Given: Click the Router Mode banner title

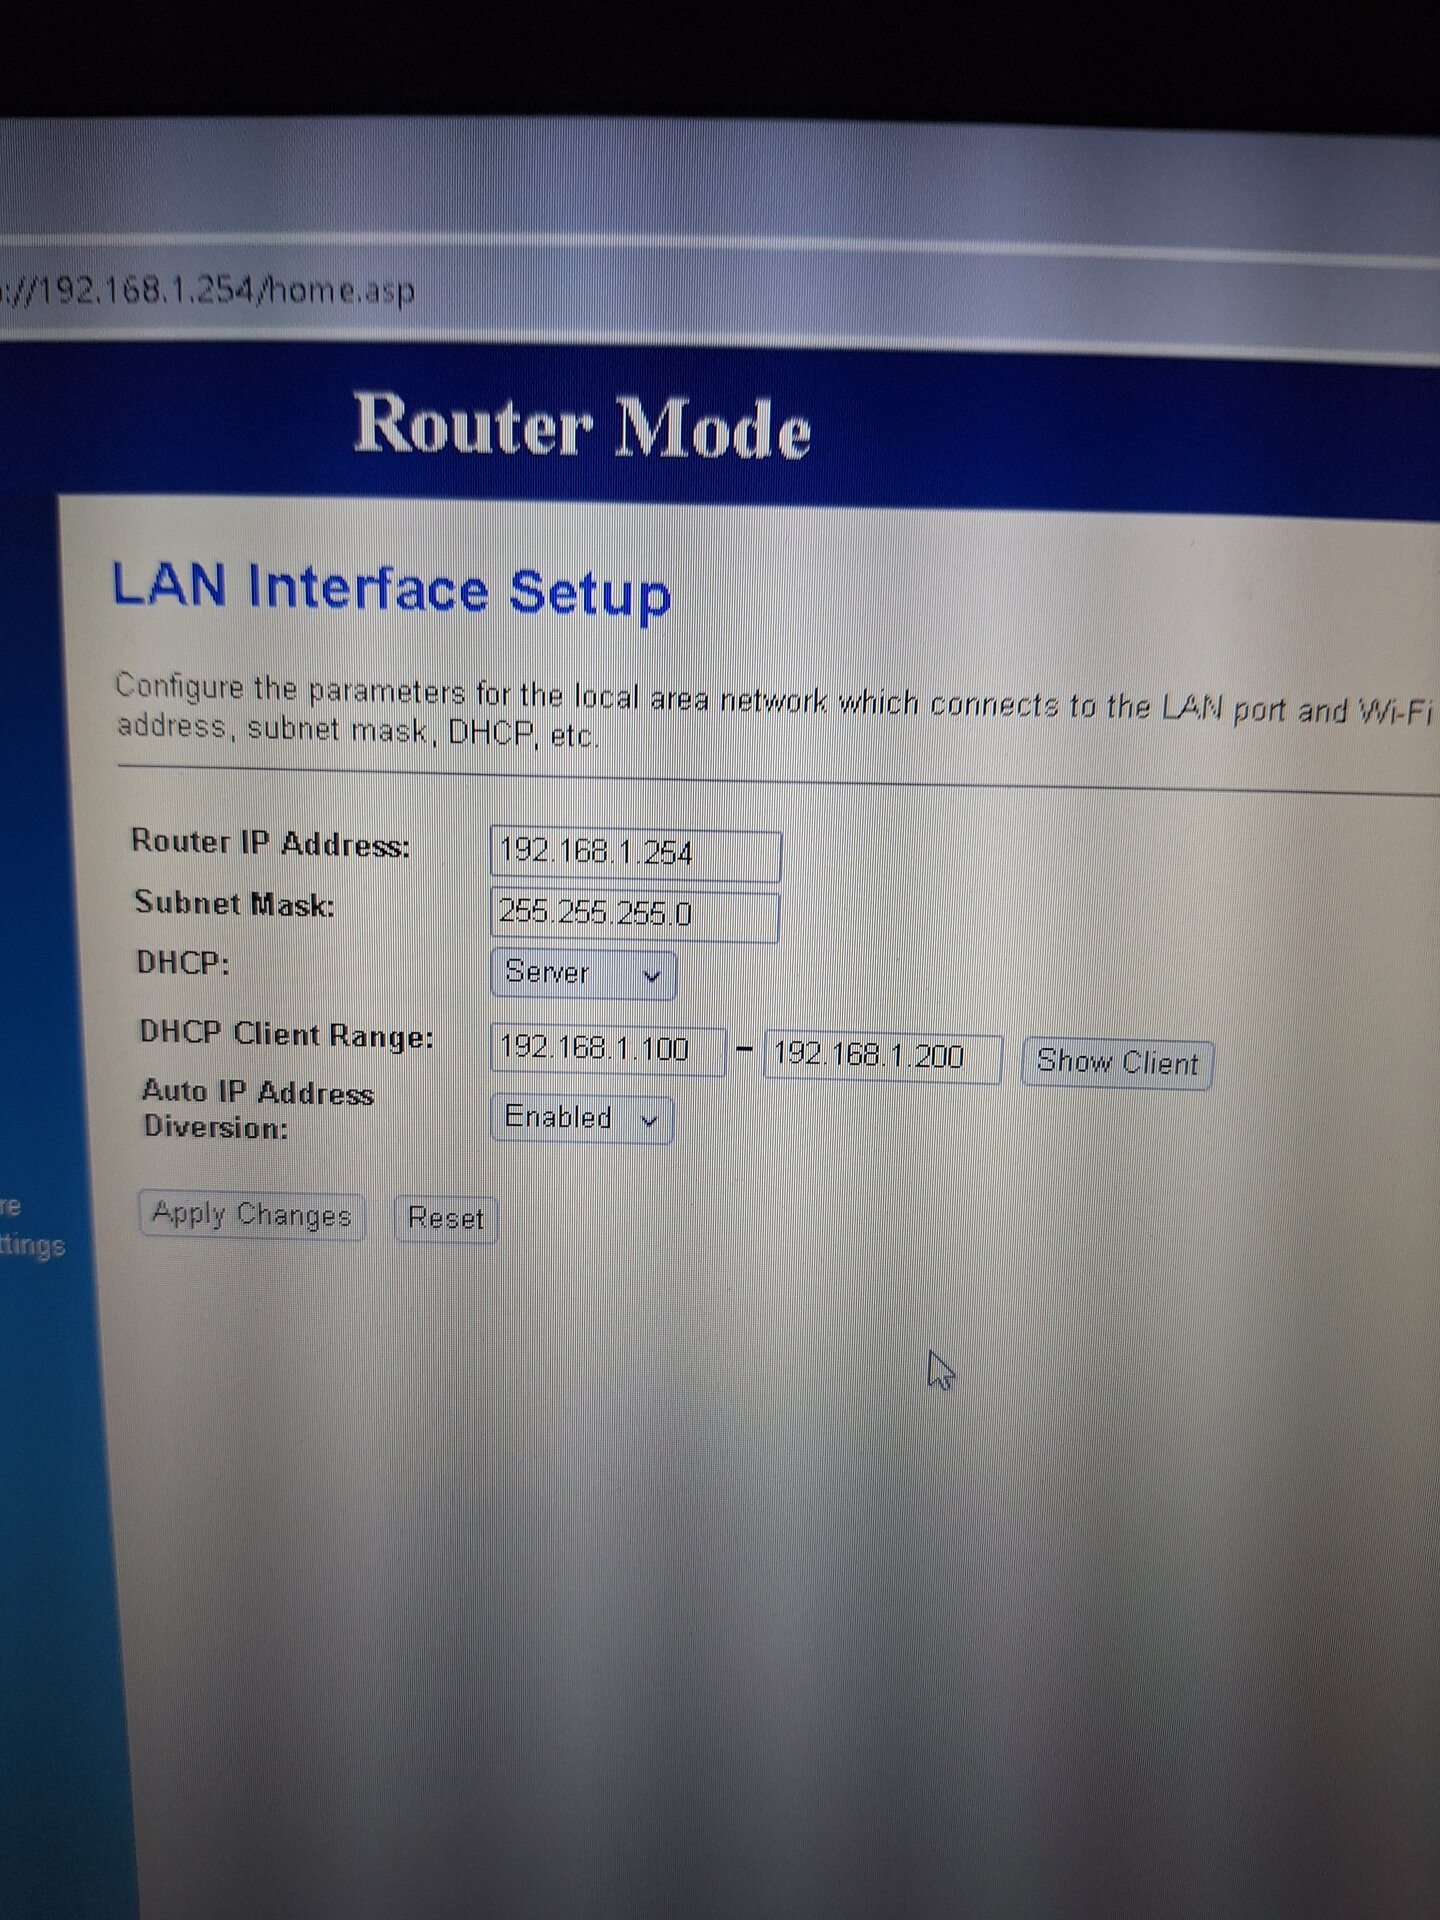Looking at the screenshot, I should pos(582,427).
